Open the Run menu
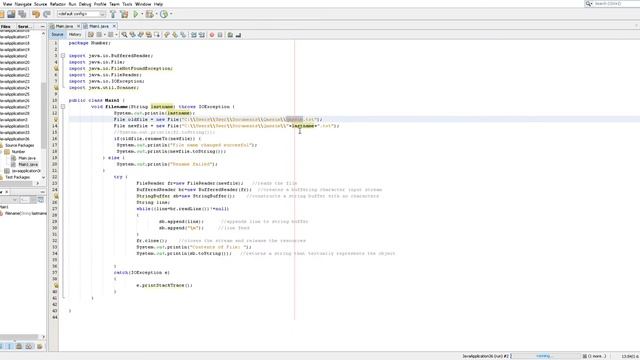This screenshot has width=640, height=360. [x=72, y=4]
